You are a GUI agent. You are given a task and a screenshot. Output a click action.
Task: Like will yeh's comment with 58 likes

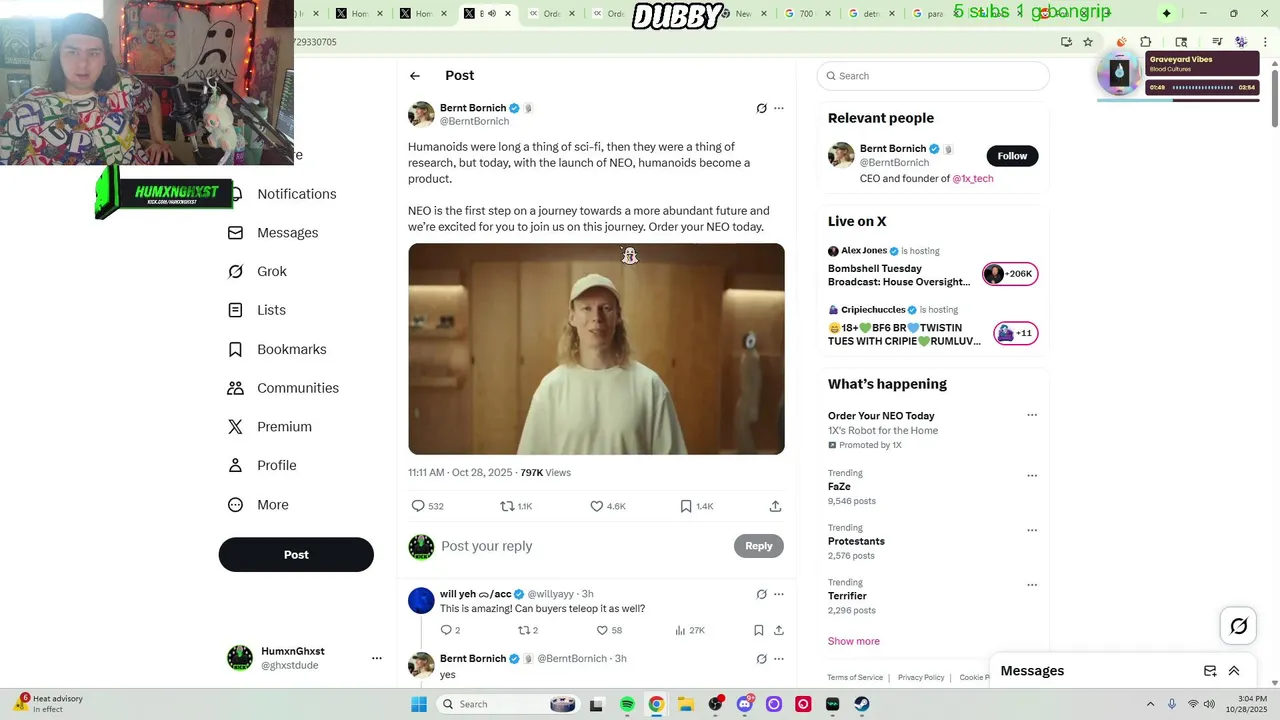[x=602, y=630]
